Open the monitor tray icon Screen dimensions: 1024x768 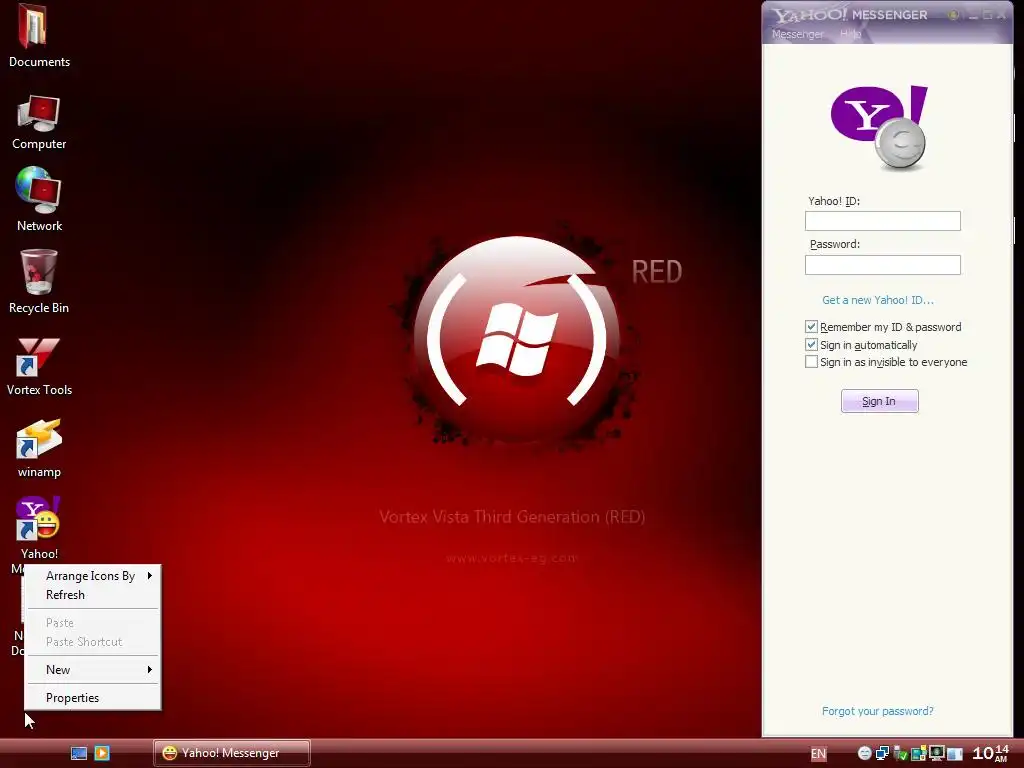point(936,753)
